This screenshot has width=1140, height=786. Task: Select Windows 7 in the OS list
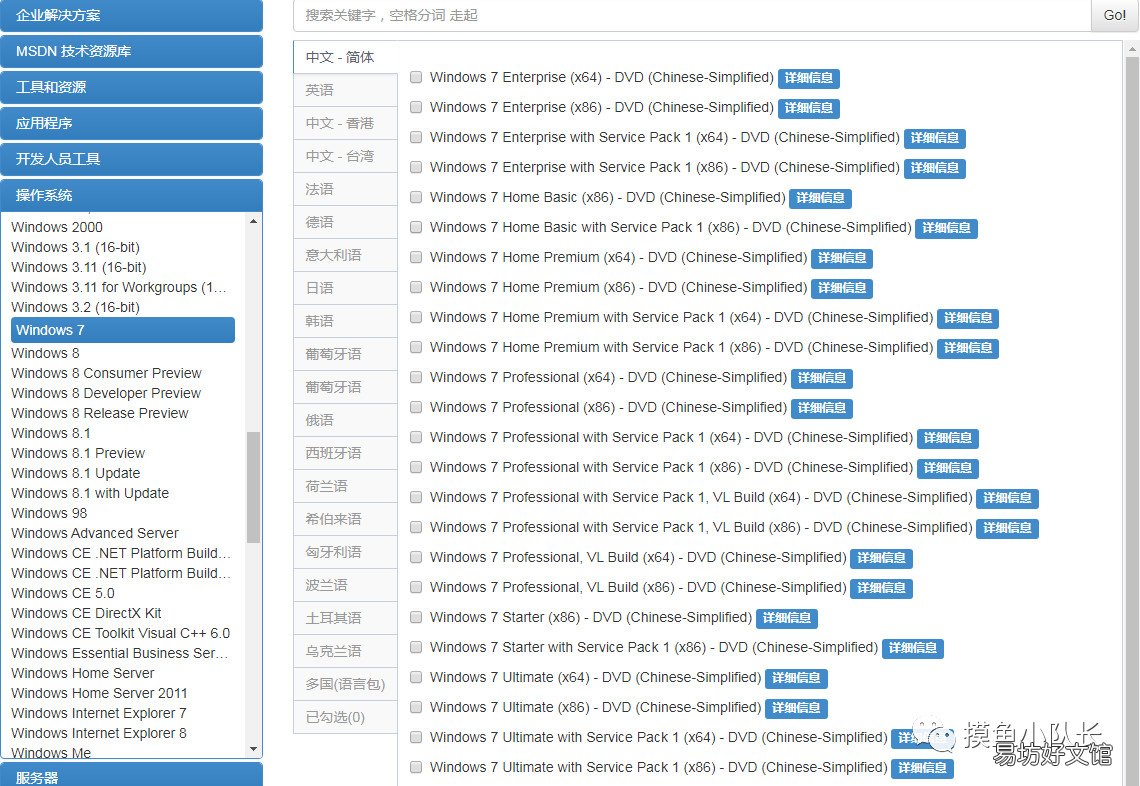123,330
